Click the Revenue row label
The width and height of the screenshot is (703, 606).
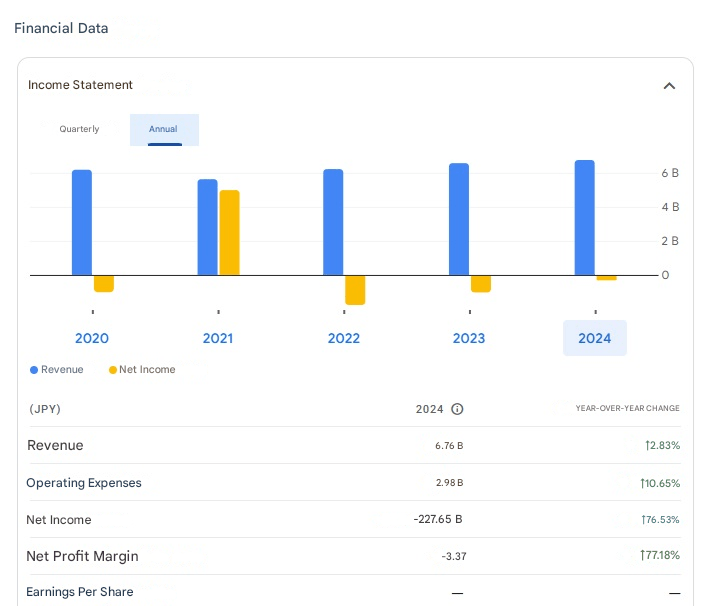tap(55, 445)
